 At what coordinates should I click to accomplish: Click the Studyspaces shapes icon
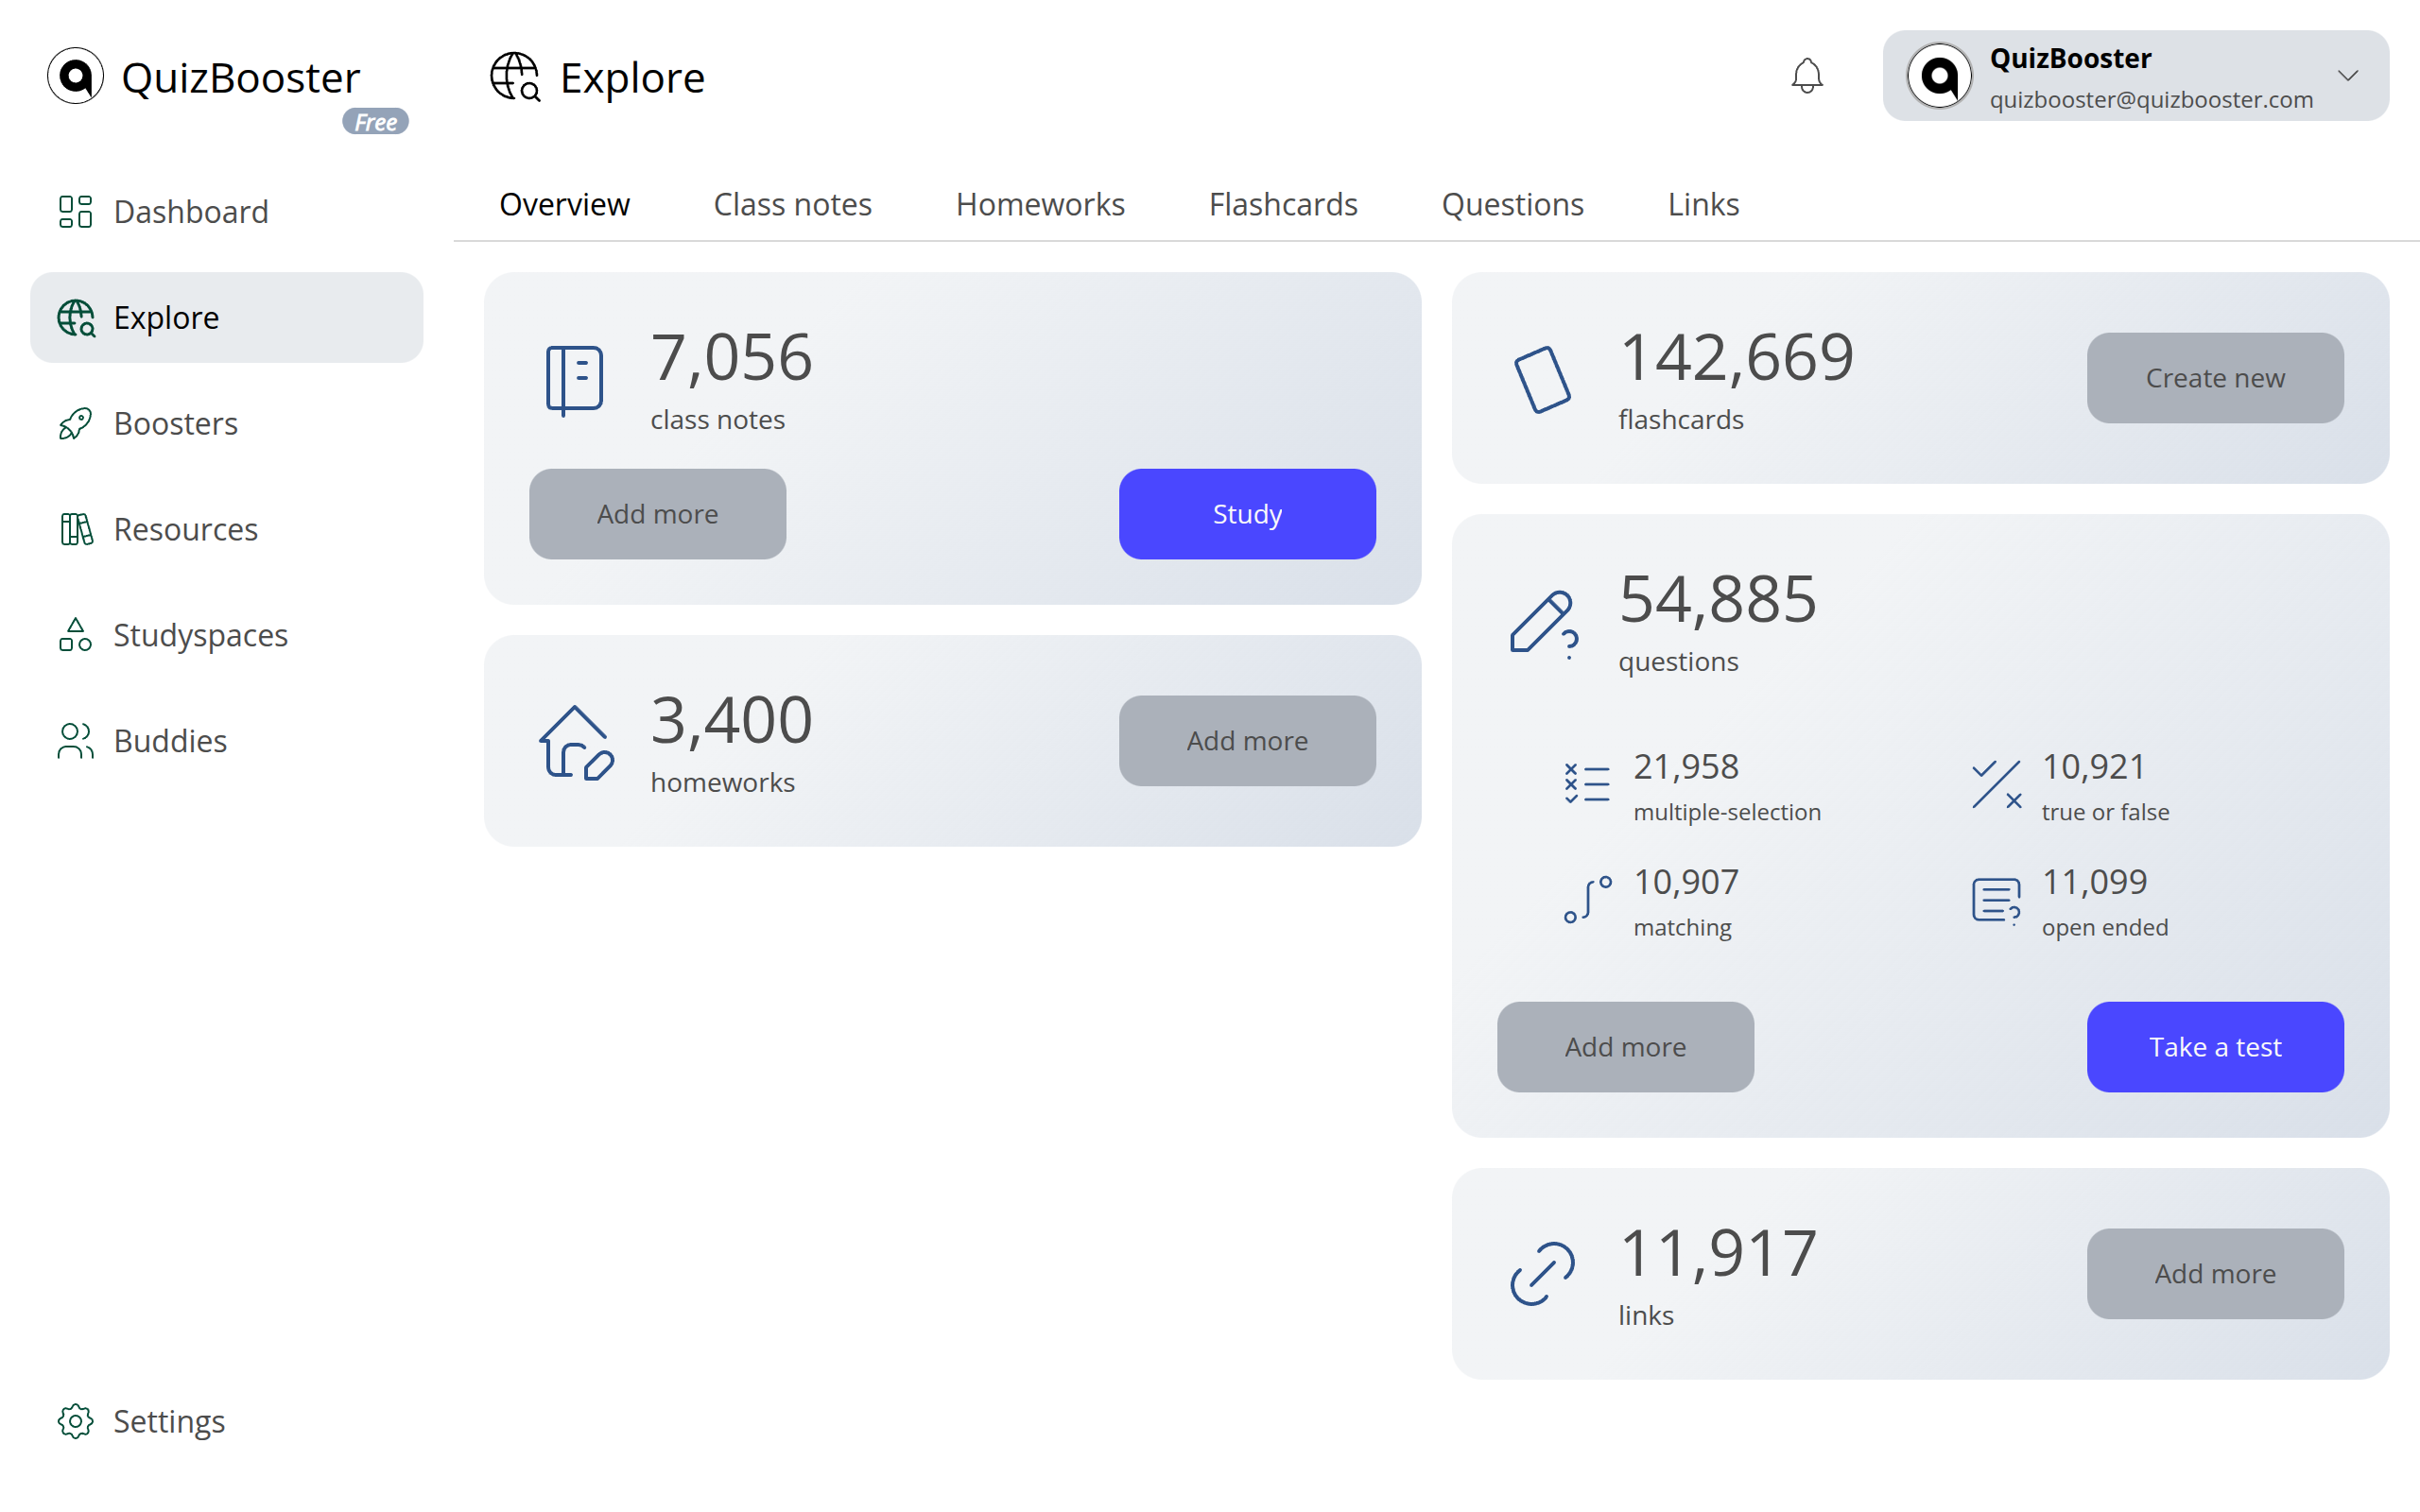75,635
